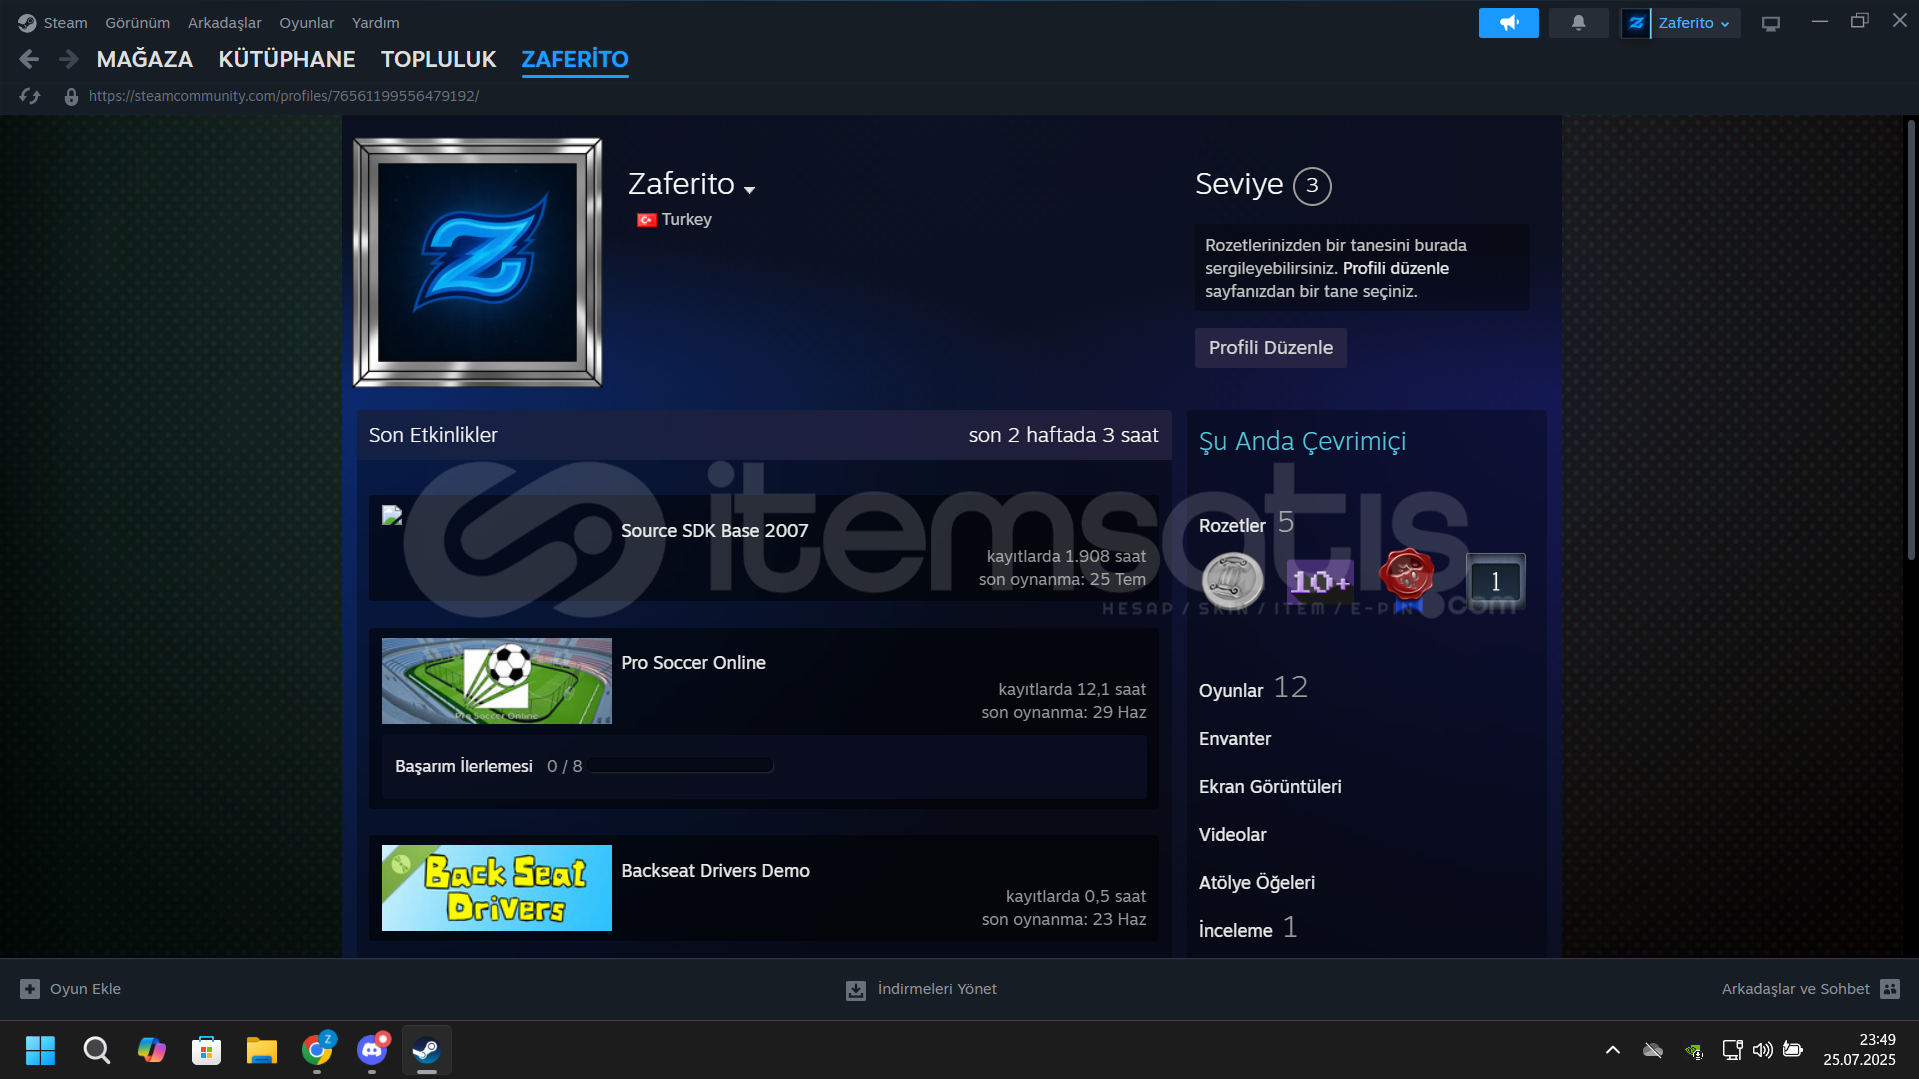Open File Explorer from taskbar

(x=262, y=1050)
